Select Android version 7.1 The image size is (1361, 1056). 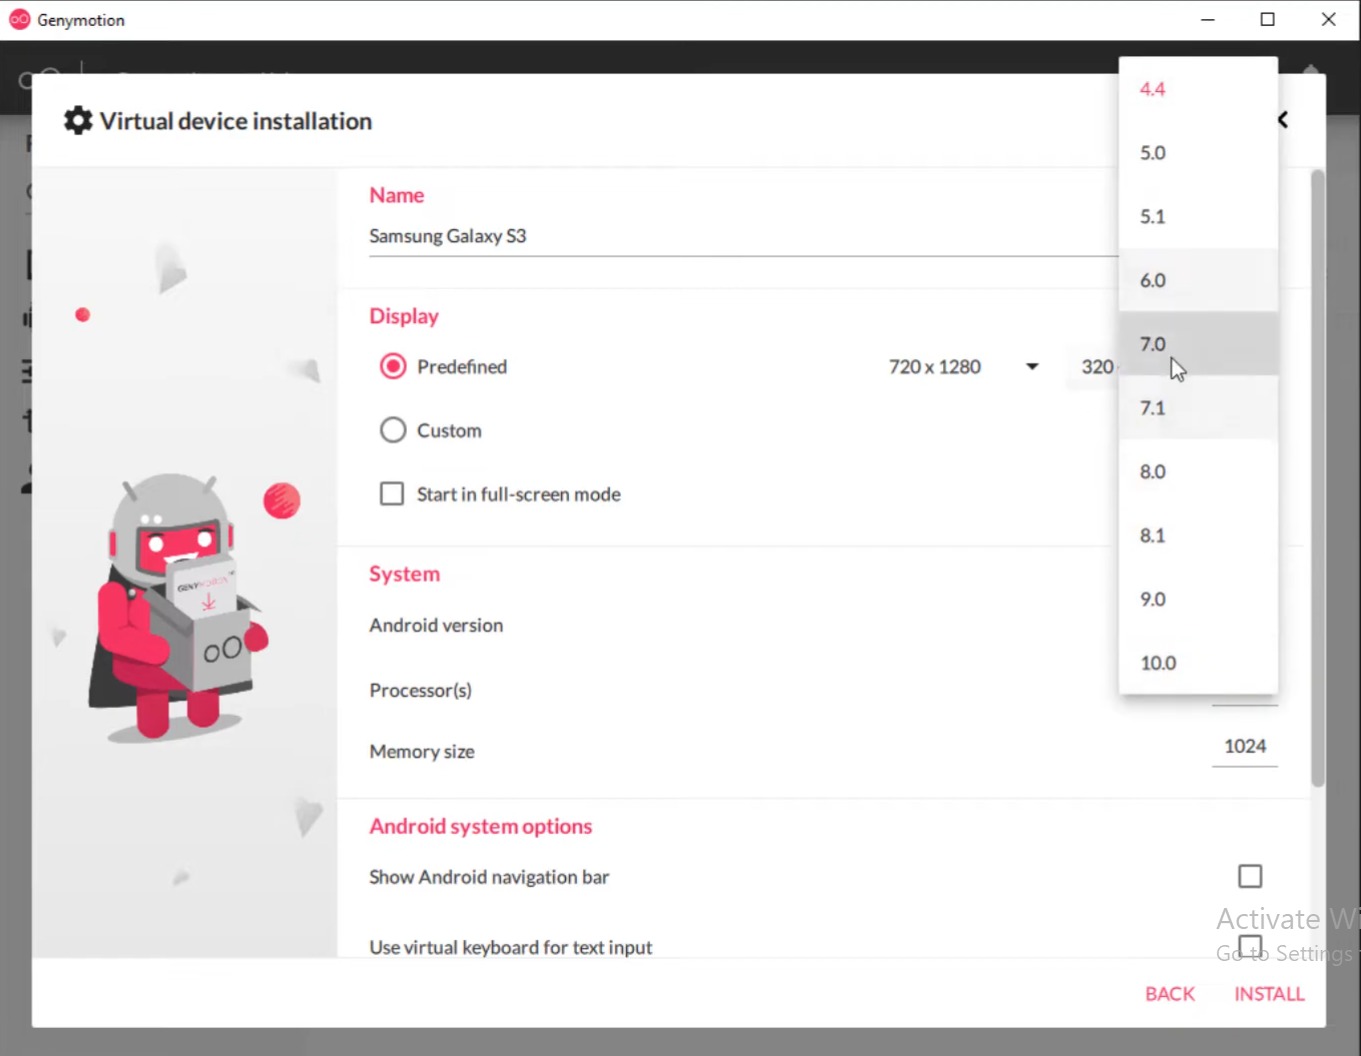pyautogui.click(x=1198, y=408)
